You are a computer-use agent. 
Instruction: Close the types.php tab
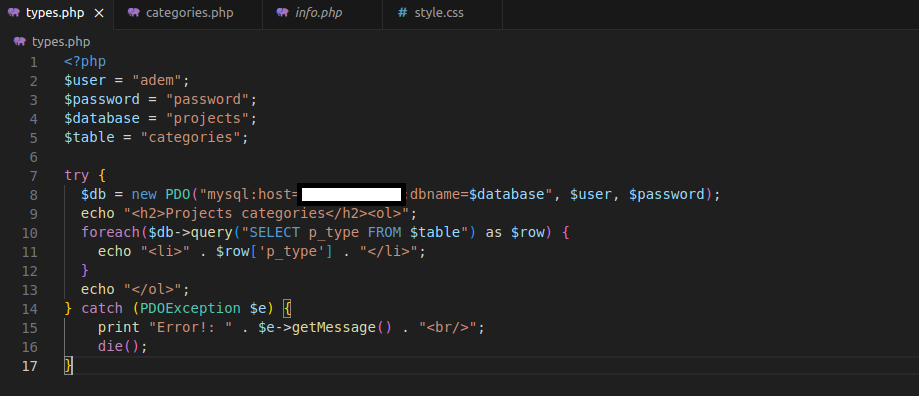click(99, 13)
